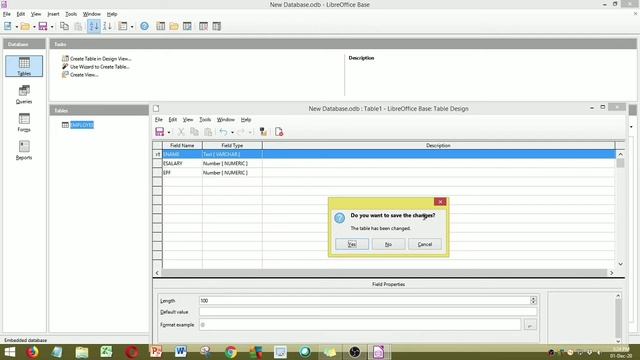Open Tools menu in main Base window
The width and height of the screenshot is (640, 360).
coord(71,14)
